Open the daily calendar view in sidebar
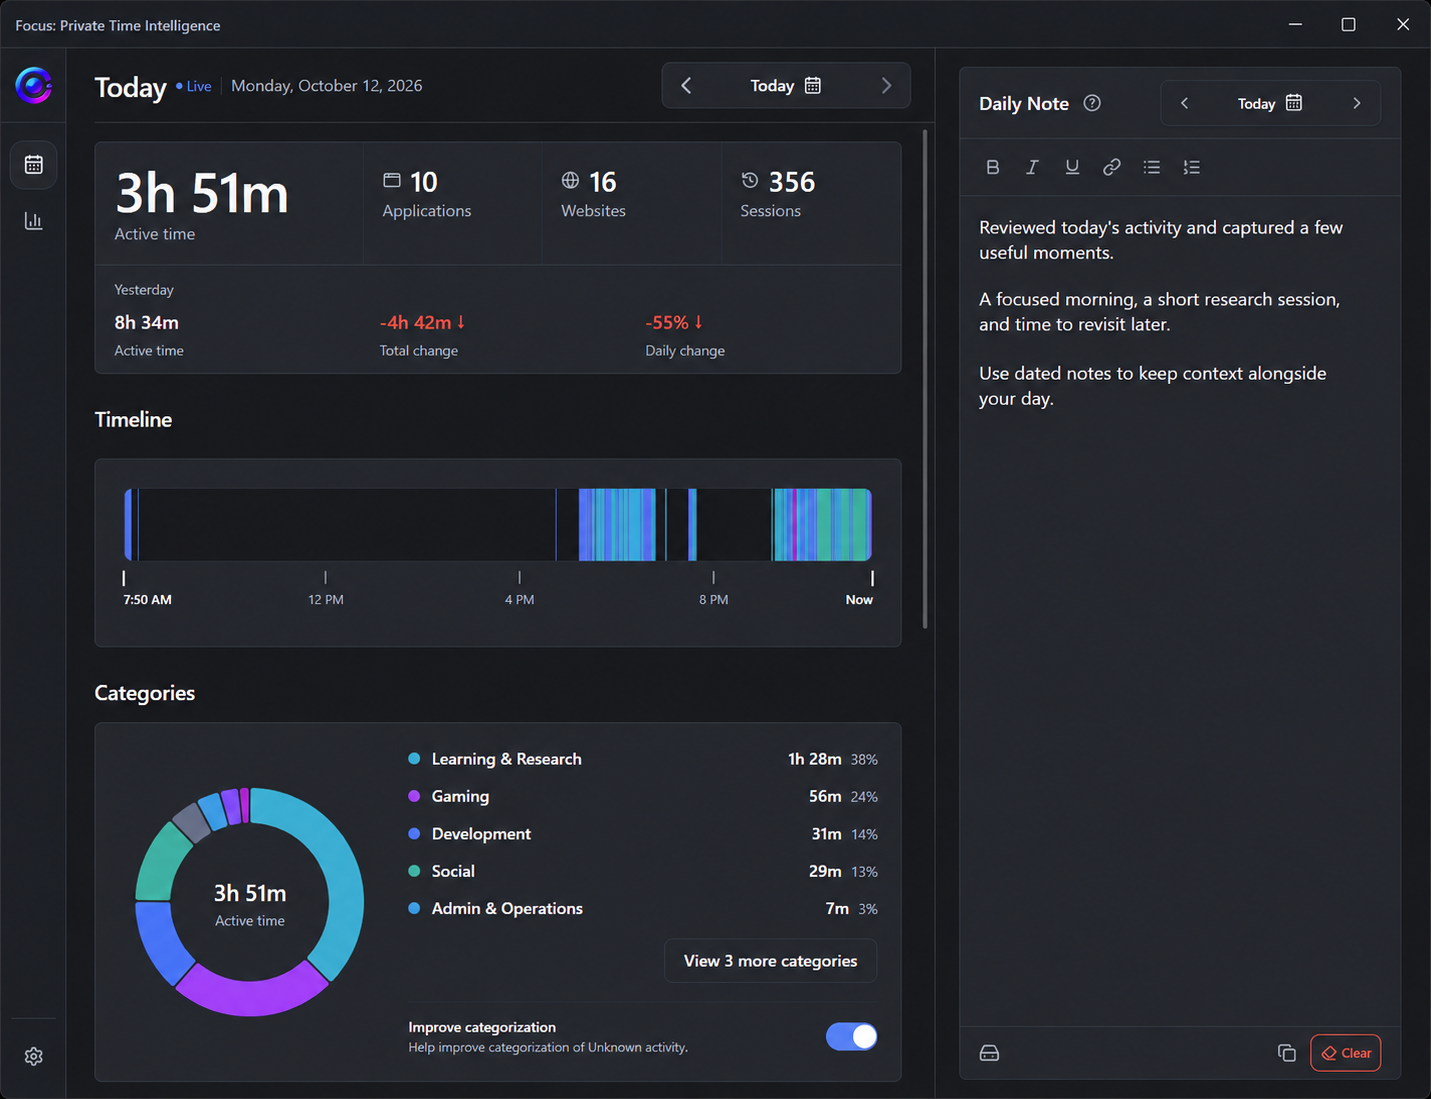 34,165
